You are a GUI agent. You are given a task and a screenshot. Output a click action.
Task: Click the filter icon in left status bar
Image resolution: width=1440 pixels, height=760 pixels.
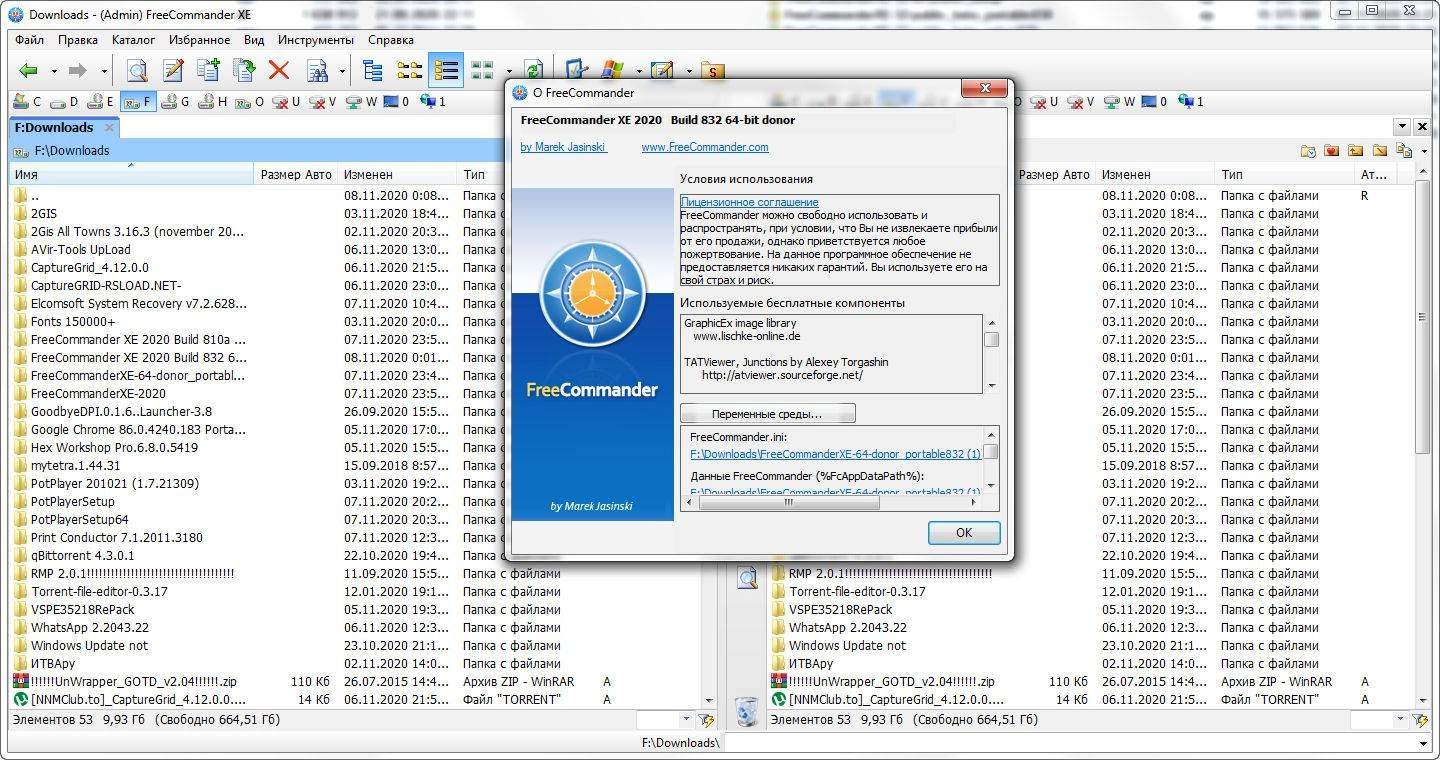click(708, 720)
